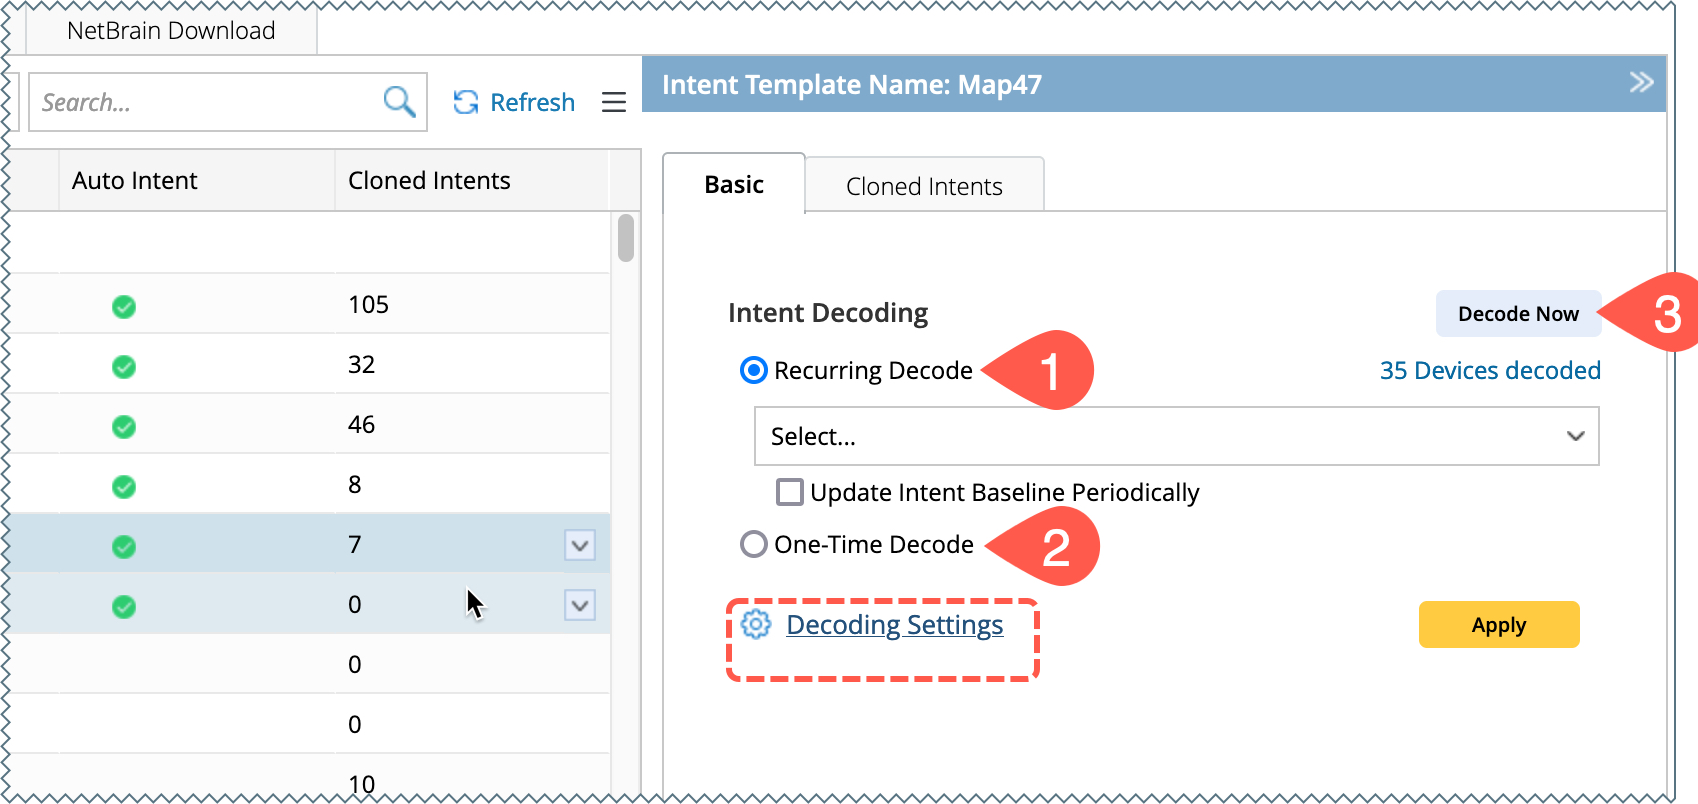This screenshot has width=1698, height=804.
Task: Click green check in row with 105
Action: click(x=124, y=306)
